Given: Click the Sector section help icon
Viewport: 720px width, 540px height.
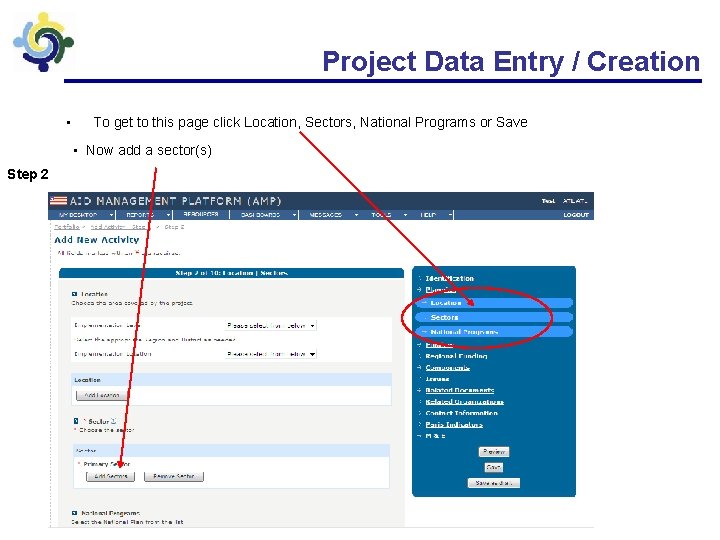Looking at the screenshot, I should click(76, 421).
